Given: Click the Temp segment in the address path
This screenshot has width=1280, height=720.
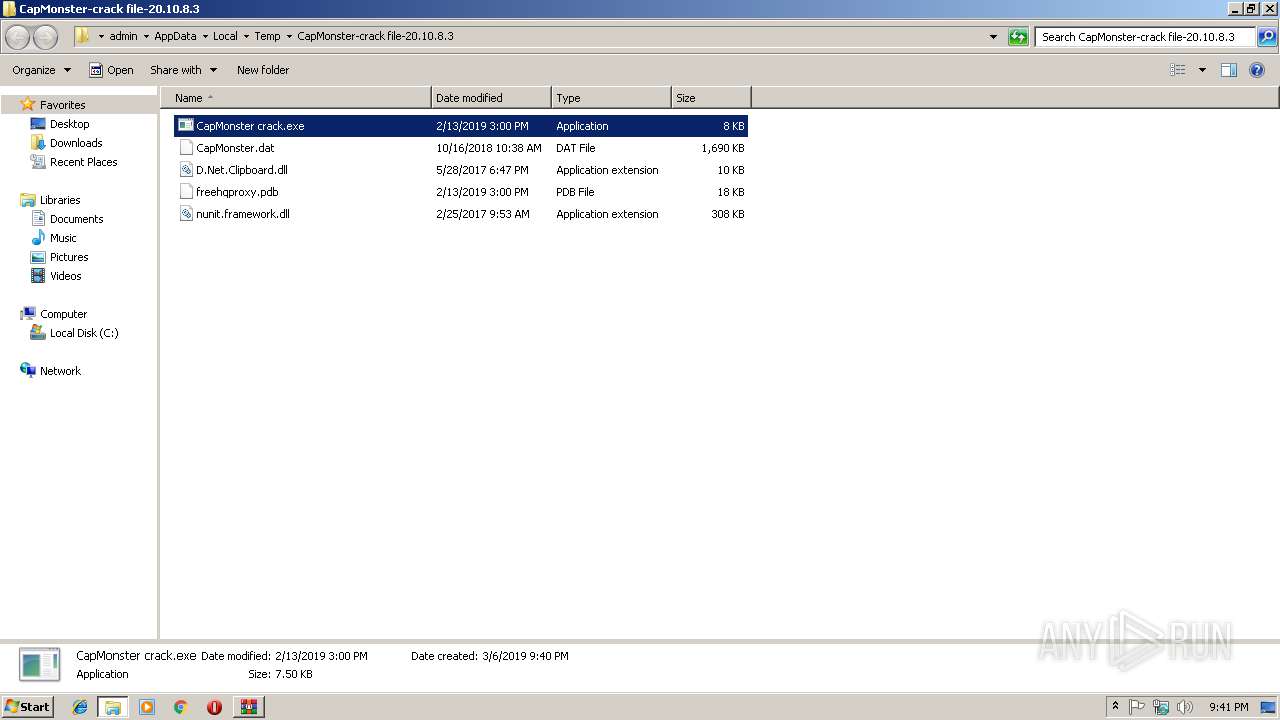Looking at the screenshot, I should (267, 37).
